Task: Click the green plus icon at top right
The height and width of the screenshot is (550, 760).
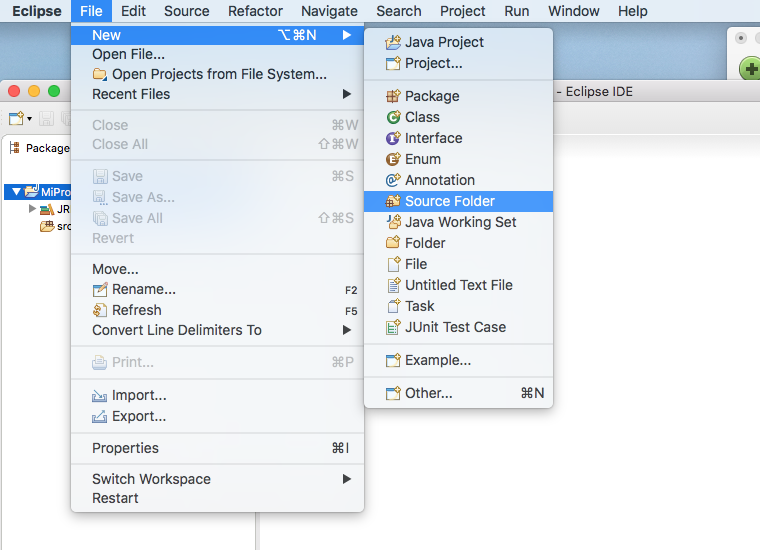Action: point(749,69)
